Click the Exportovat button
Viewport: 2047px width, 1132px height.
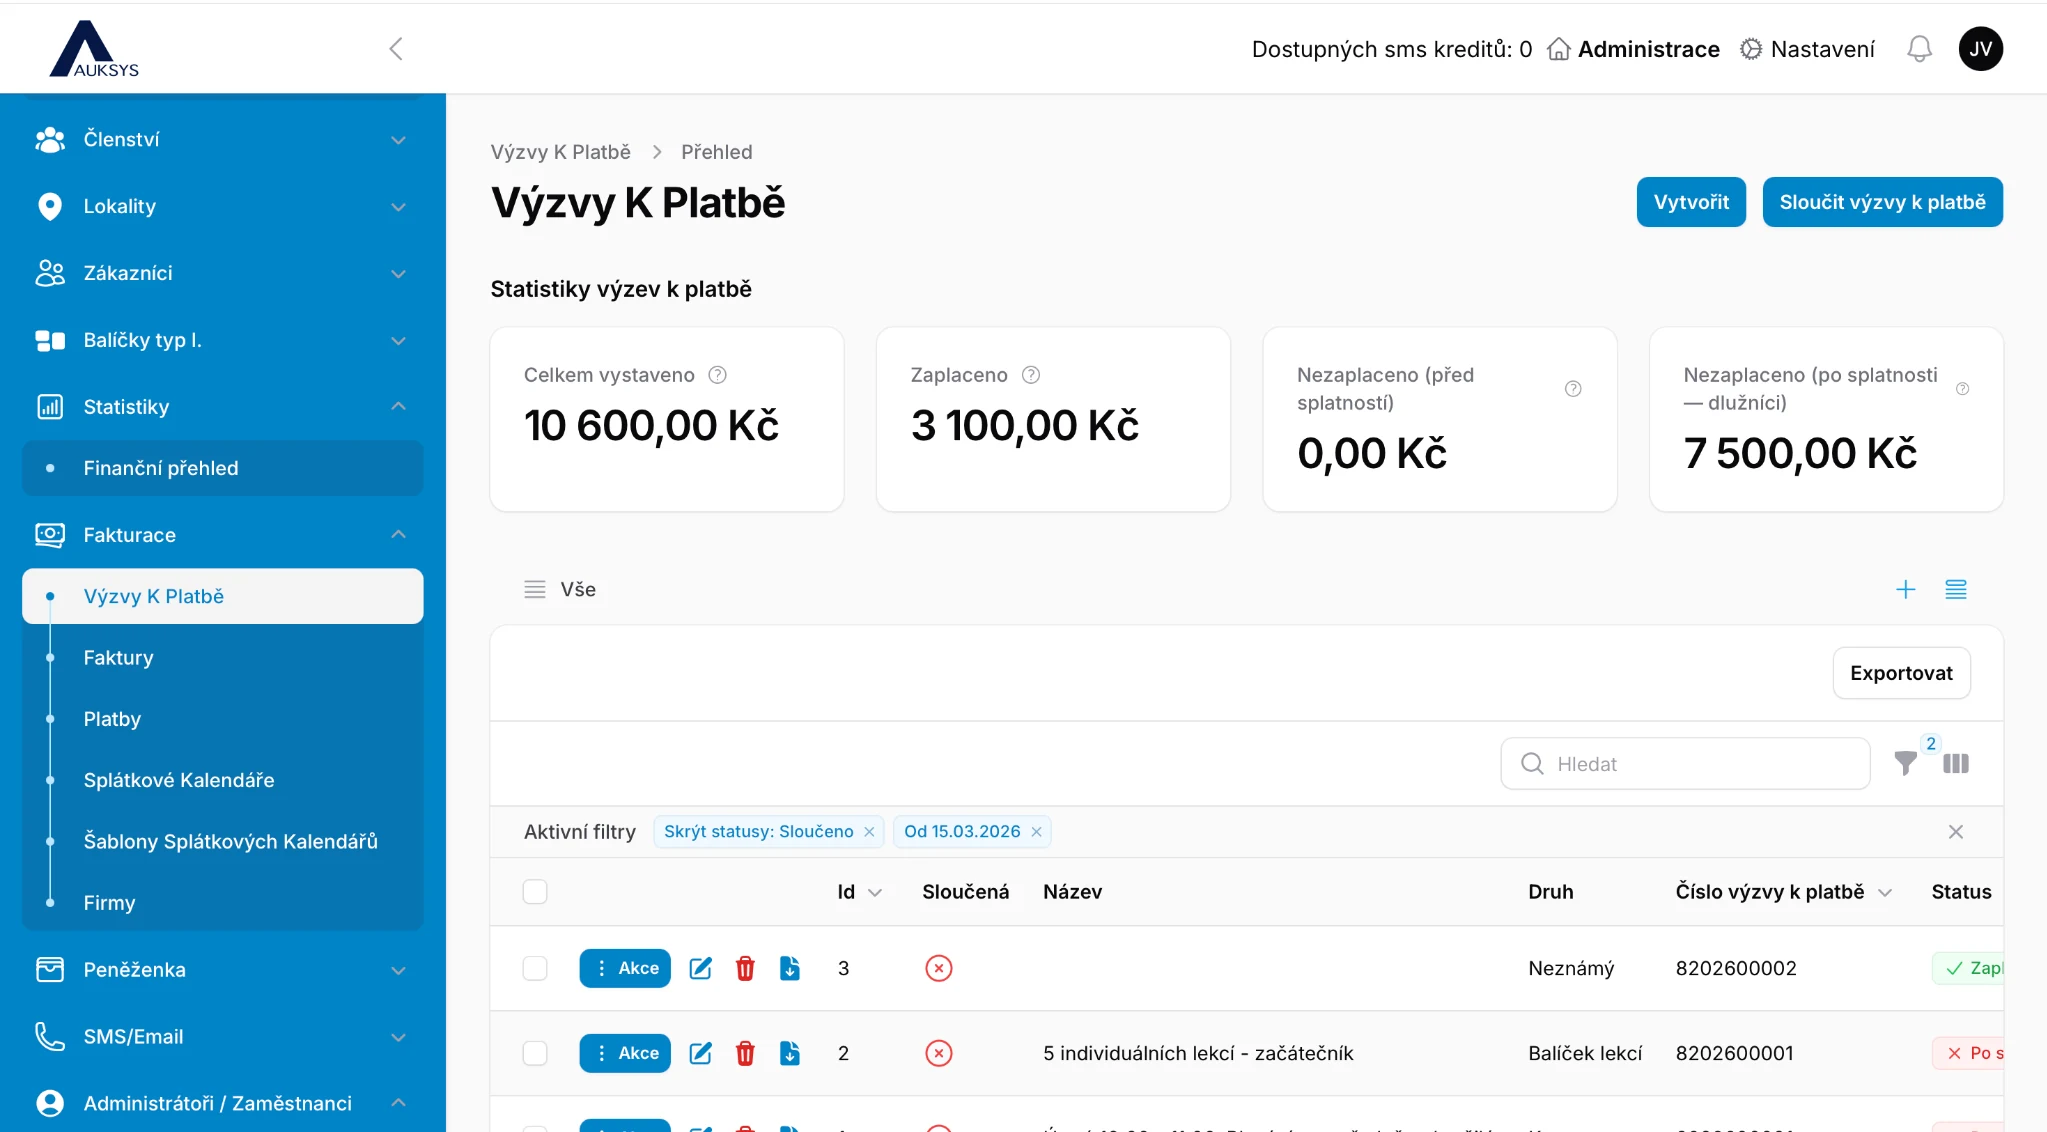point(1901,673)
